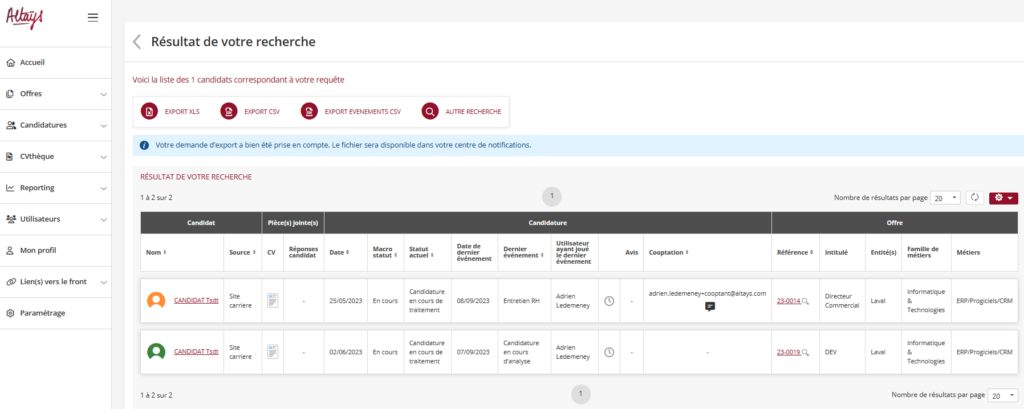Open top results-per-page dropdown

[x=945, y=198]
